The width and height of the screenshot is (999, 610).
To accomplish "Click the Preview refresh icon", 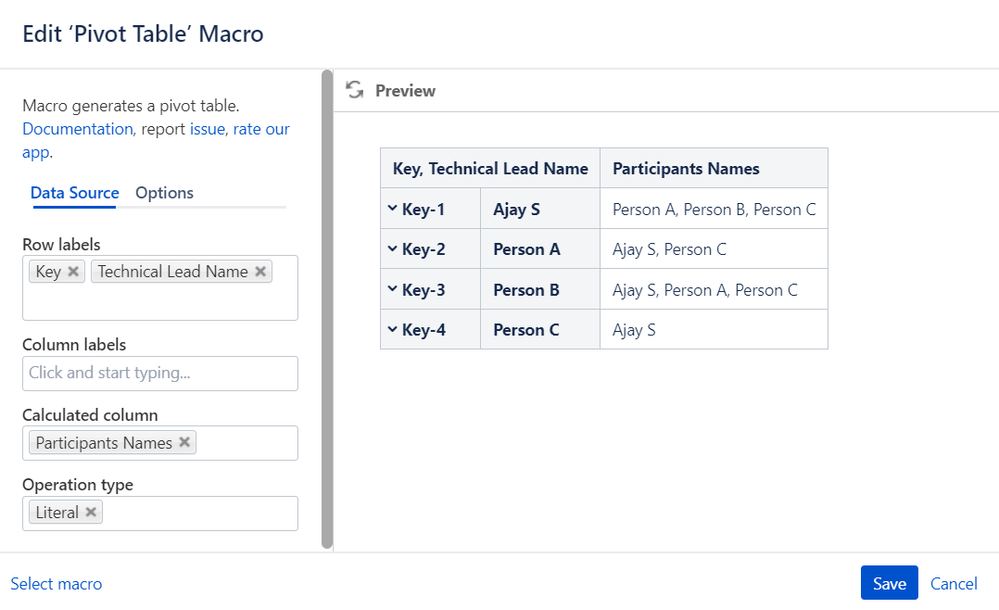I will [354, 90].
